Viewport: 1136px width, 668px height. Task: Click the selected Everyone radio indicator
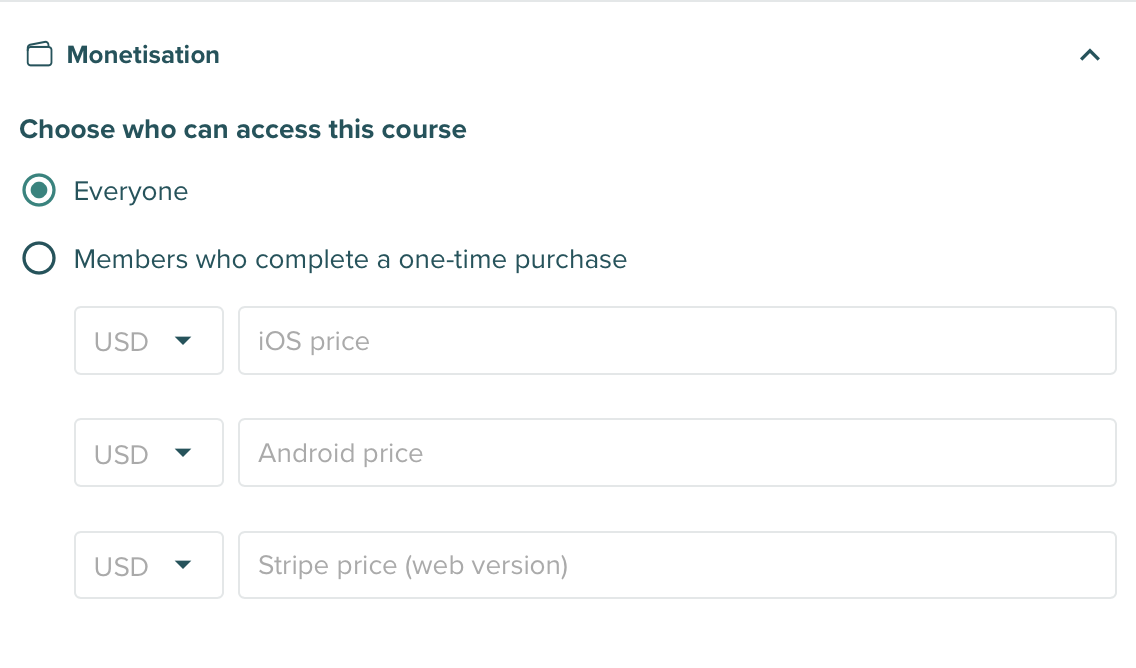click(x=37, y=189)
